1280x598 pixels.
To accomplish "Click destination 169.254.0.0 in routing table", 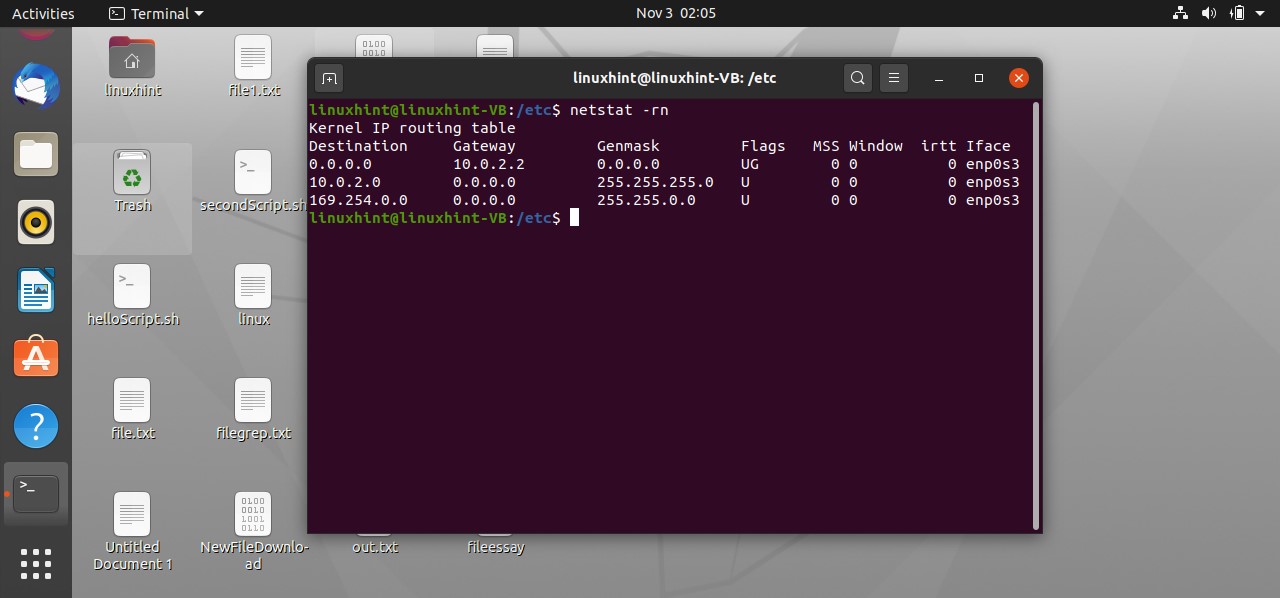I will tap(358, 200).
